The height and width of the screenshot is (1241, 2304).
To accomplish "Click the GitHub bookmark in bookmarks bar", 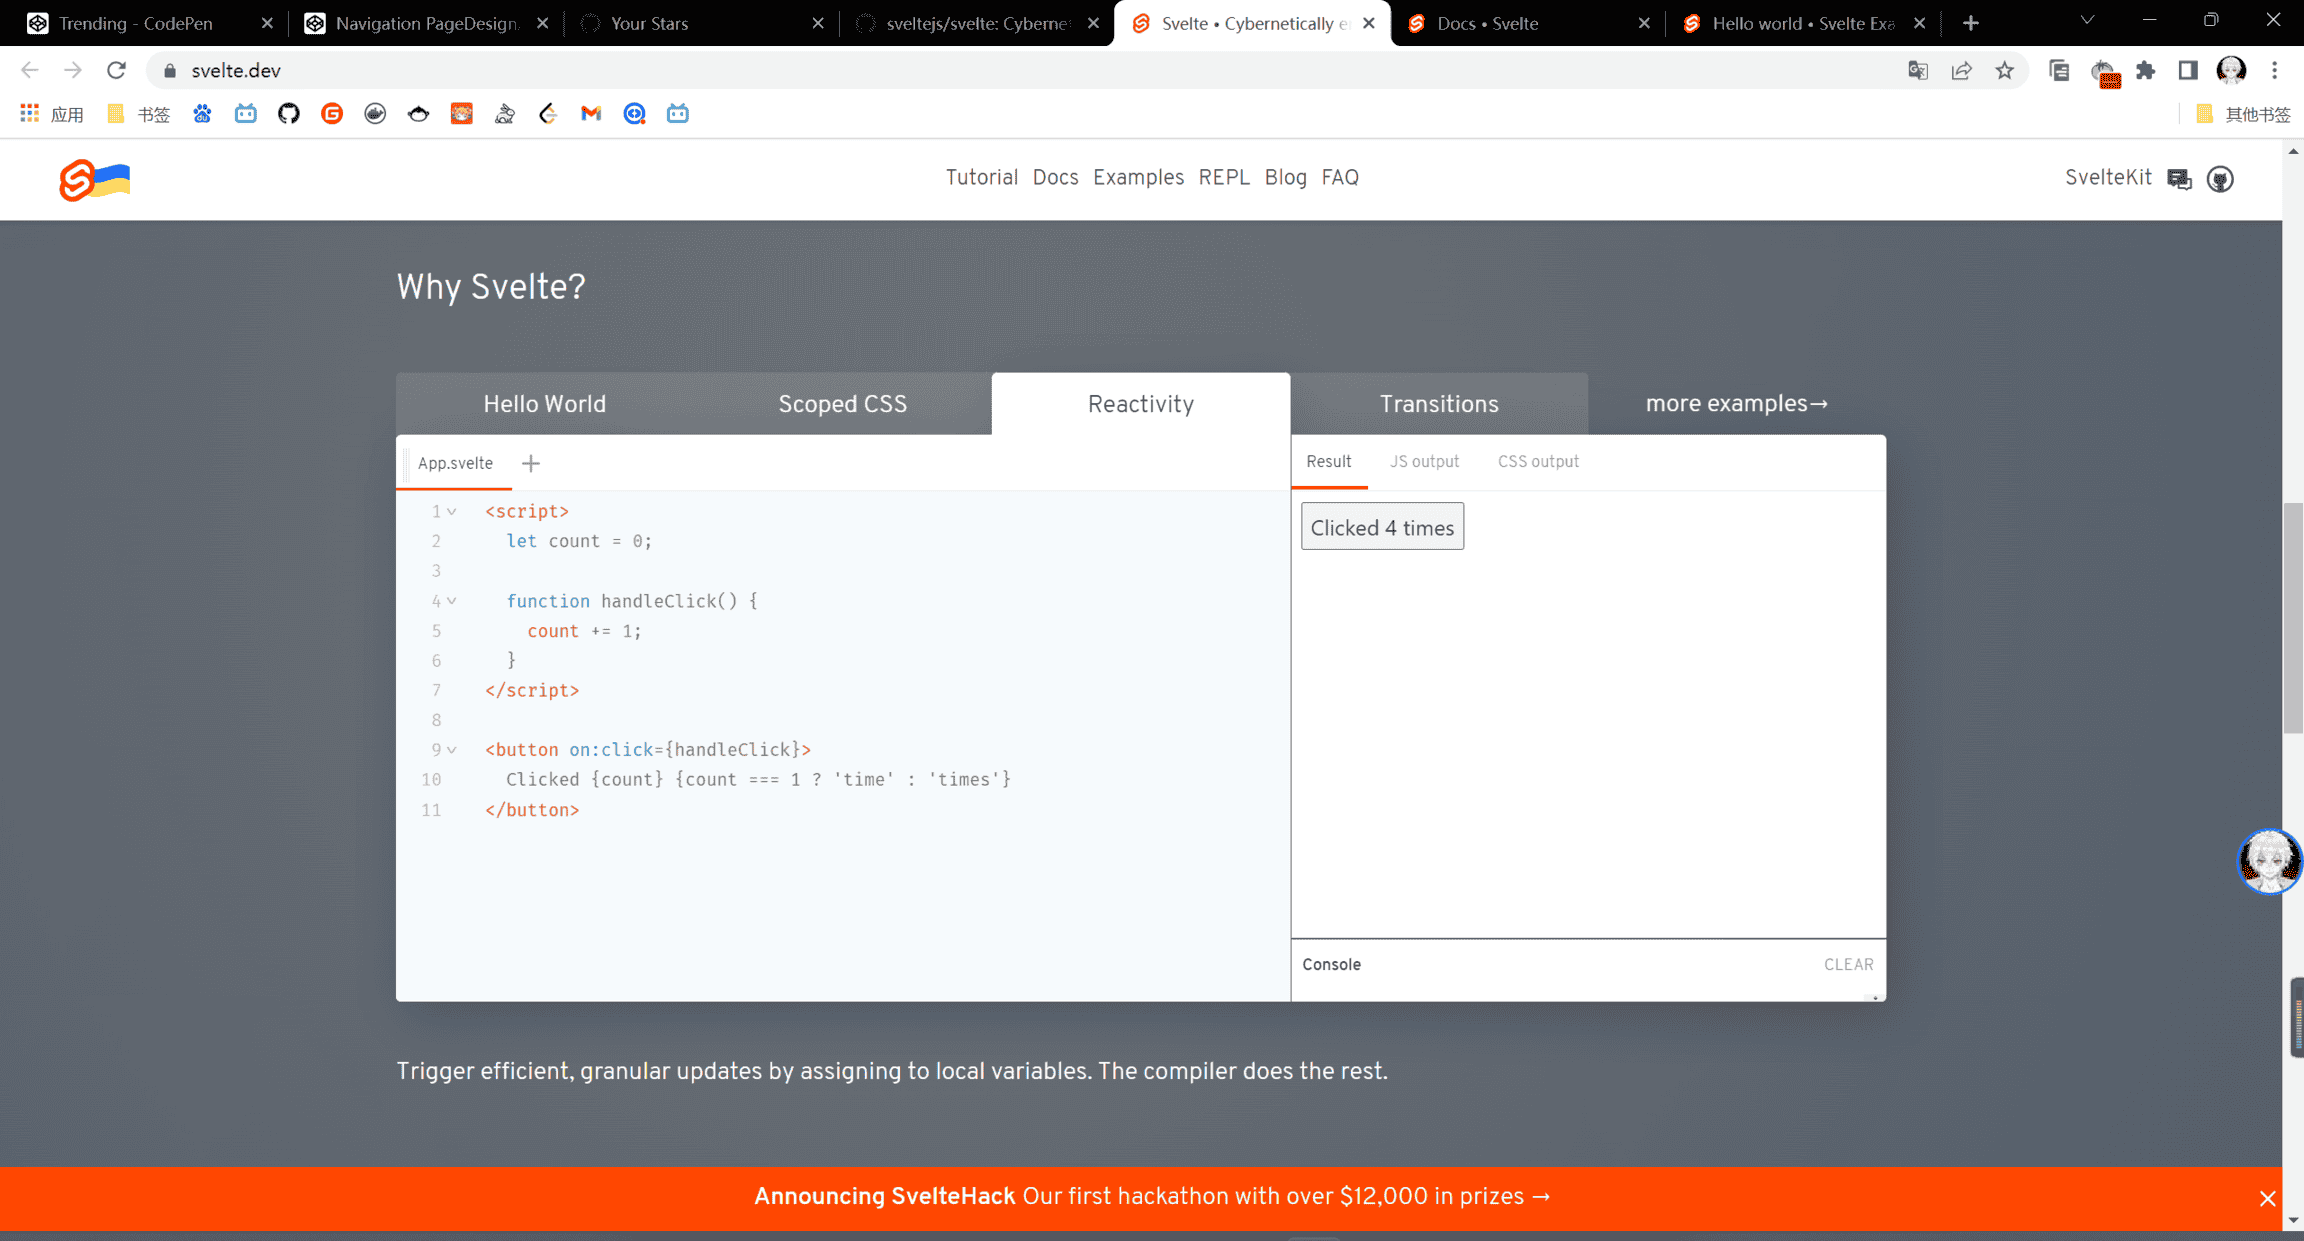I will pyautogui.click(x=289, y=114).
